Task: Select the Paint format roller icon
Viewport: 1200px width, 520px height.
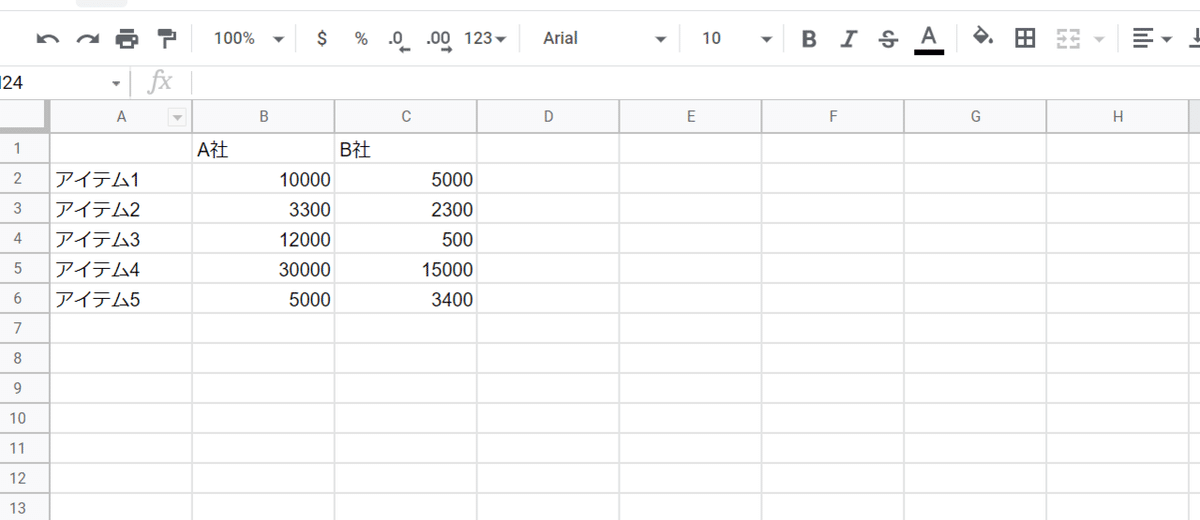Action: pyautogui.click(x=167, y=39)
